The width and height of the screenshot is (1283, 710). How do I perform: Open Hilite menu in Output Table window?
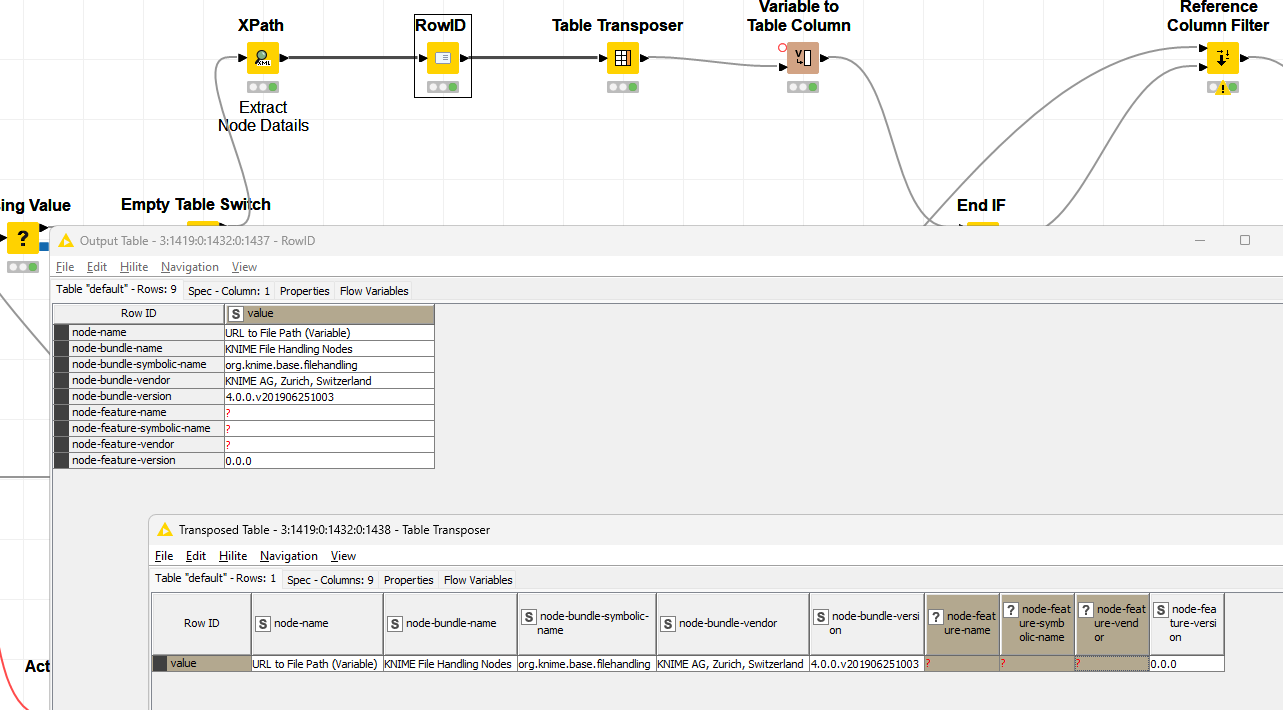coord(133,267)
